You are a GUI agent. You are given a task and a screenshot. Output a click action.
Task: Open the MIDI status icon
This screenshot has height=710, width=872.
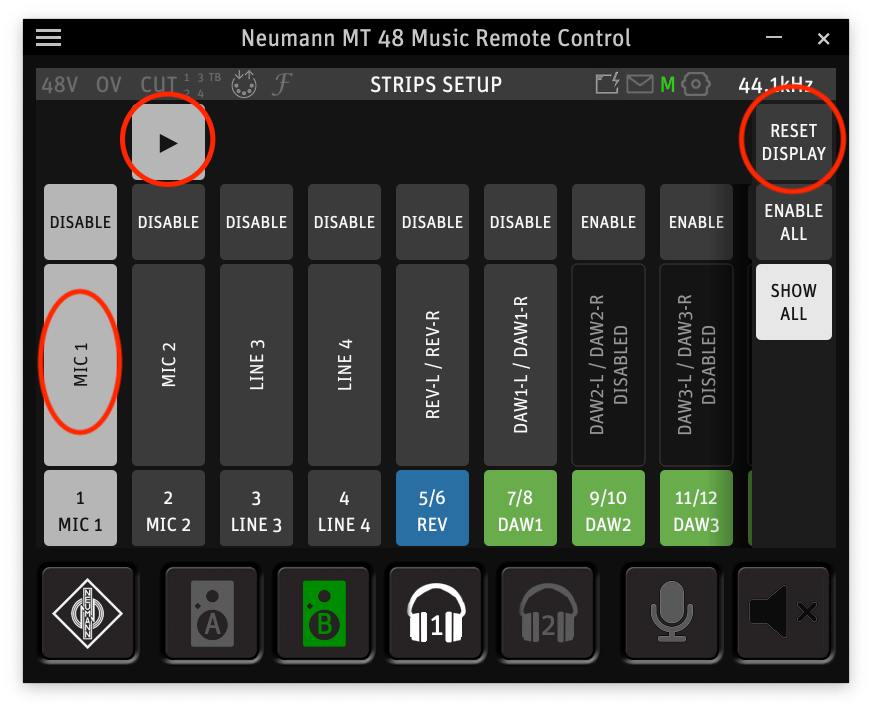pos(244,85)
